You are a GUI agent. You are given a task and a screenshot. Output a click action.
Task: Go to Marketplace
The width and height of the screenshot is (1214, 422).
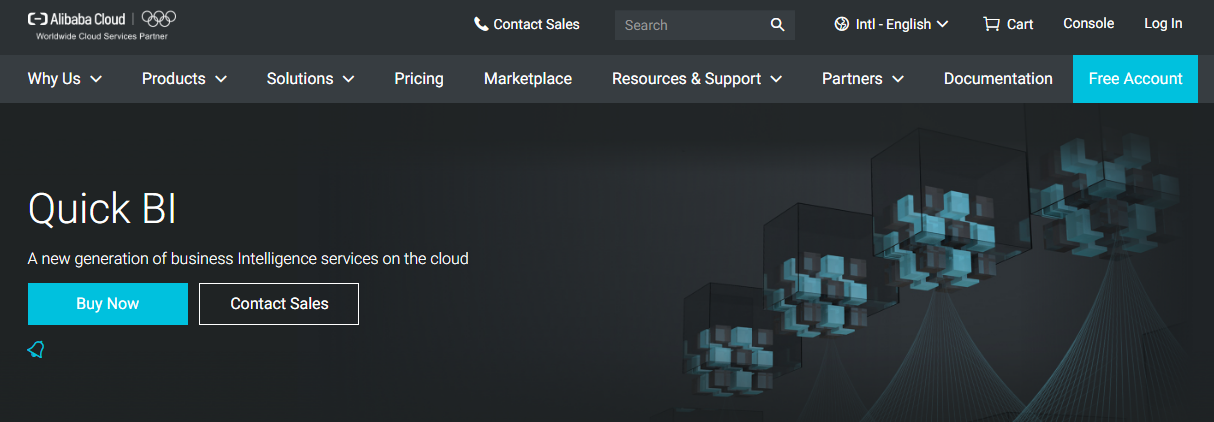528,79
